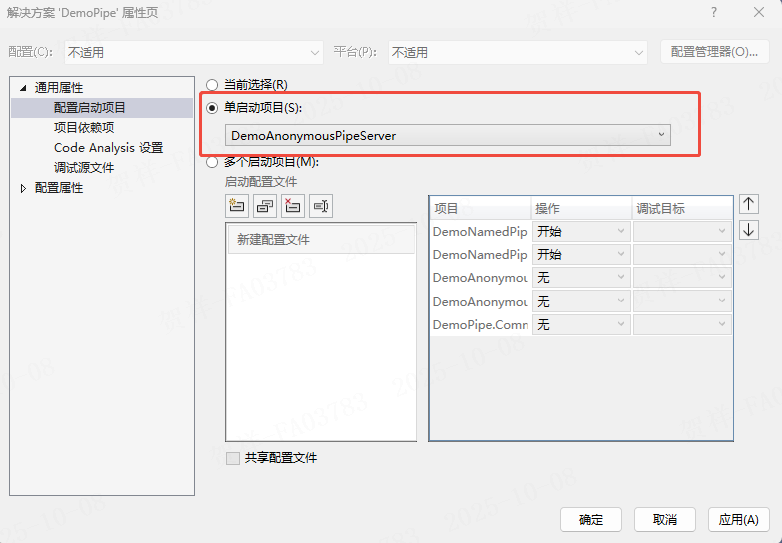
Task: Expand the 配置属性 tree node
Action: pos(23,188)
